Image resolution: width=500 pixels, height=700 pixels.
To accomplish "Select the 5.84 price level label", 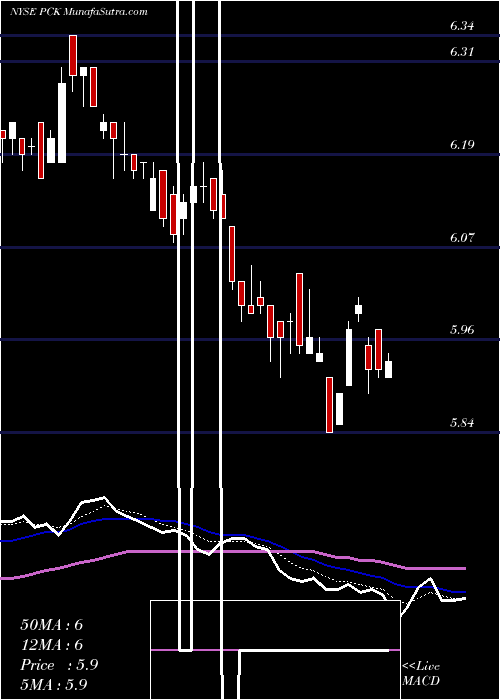I will [462, 422].
